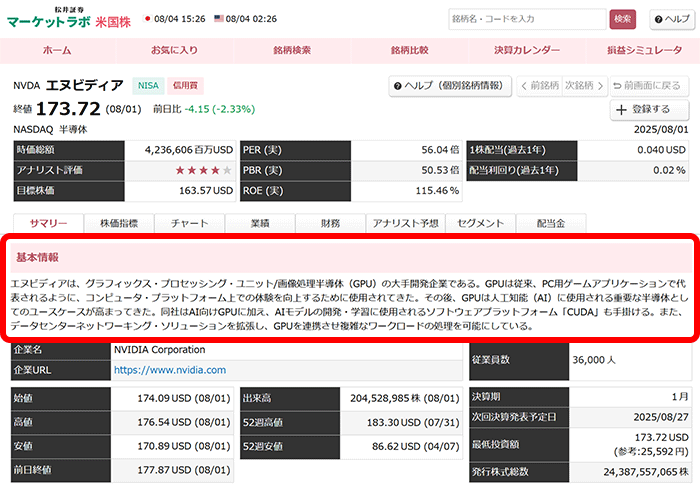
Task: Go to お気に入り in navigation bar
Action: tap(173, 50)
